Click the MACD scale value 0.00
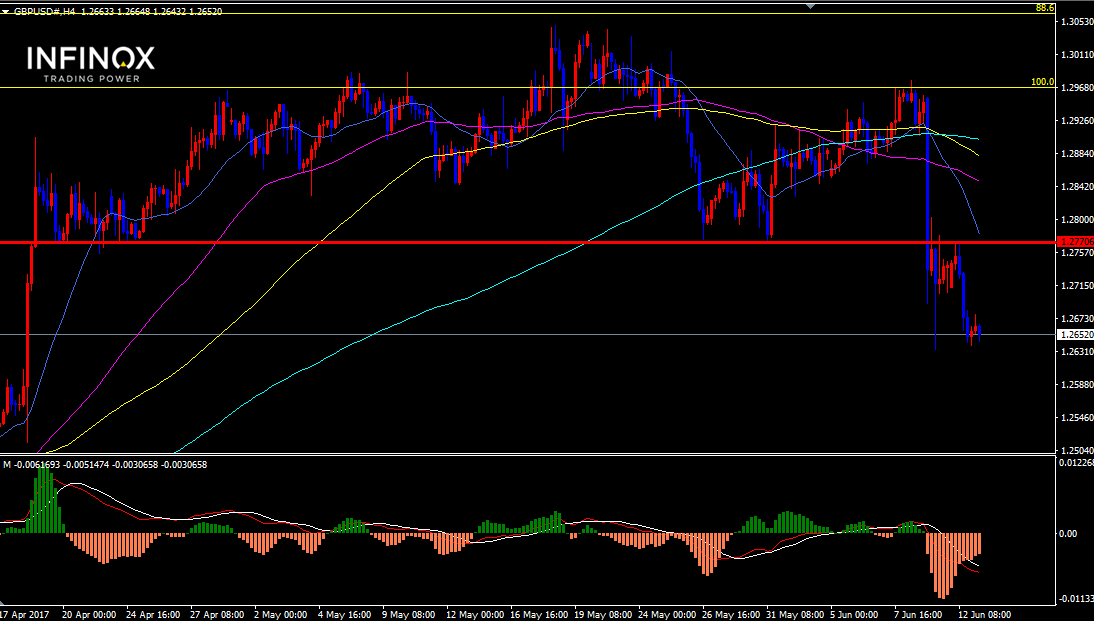Image resolution: width=1094 pixels, height=621 pixels. [1067, 534]
